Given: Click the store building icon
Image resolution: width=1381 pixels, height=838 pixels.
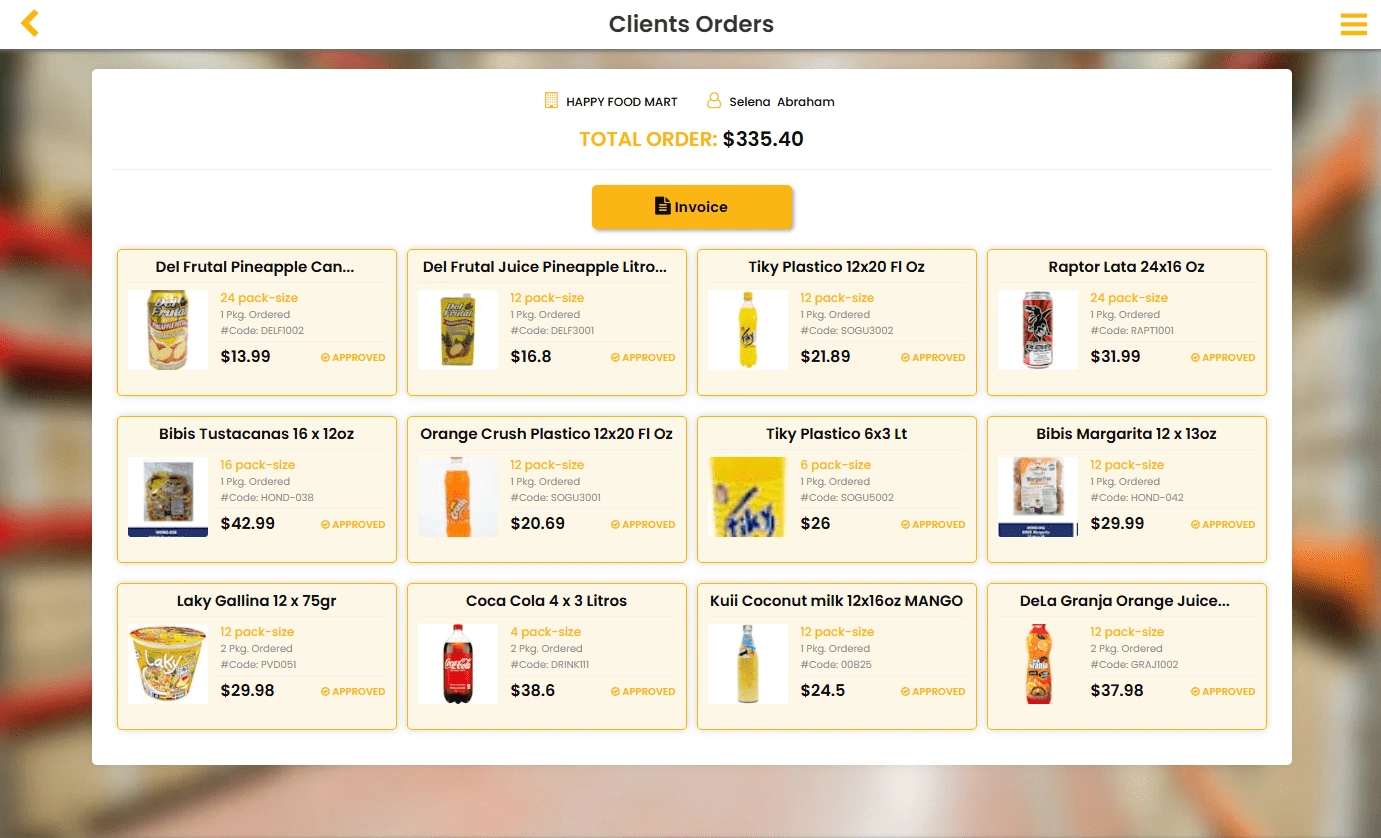Looking at the screenshot, I should [551, 101].
